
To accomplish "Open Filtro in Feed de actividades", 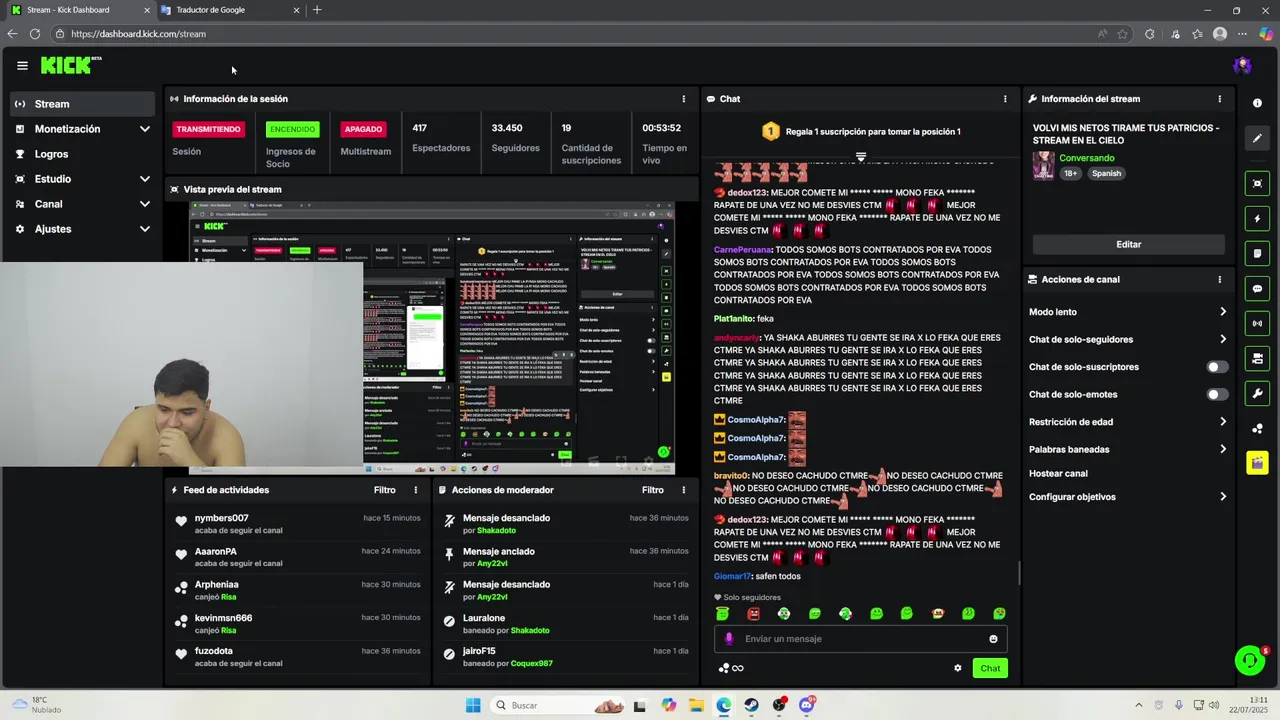I will (x=385, y=490).
